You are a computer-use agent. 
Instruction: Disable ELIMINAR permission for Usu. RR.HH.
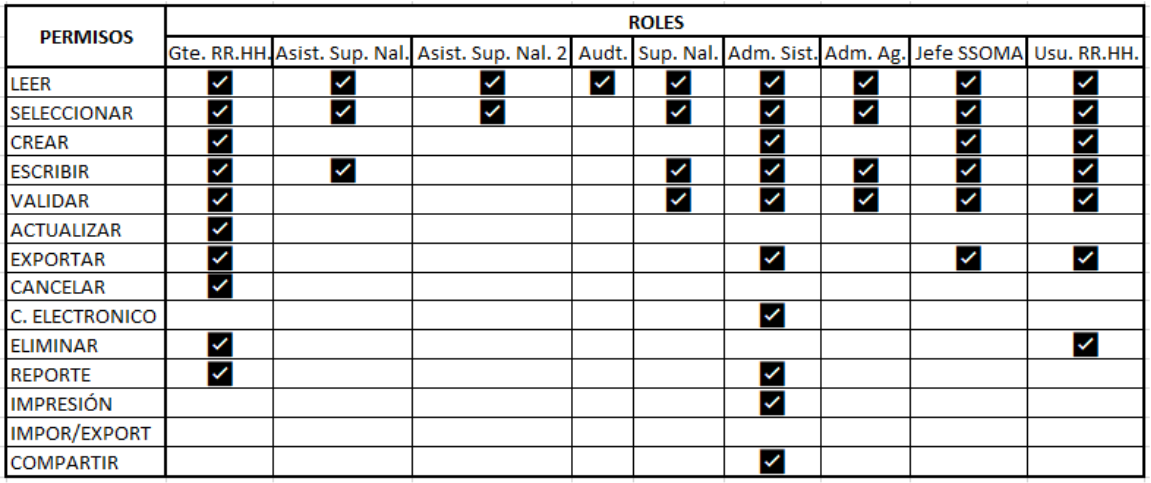(x=1085, y=346)
